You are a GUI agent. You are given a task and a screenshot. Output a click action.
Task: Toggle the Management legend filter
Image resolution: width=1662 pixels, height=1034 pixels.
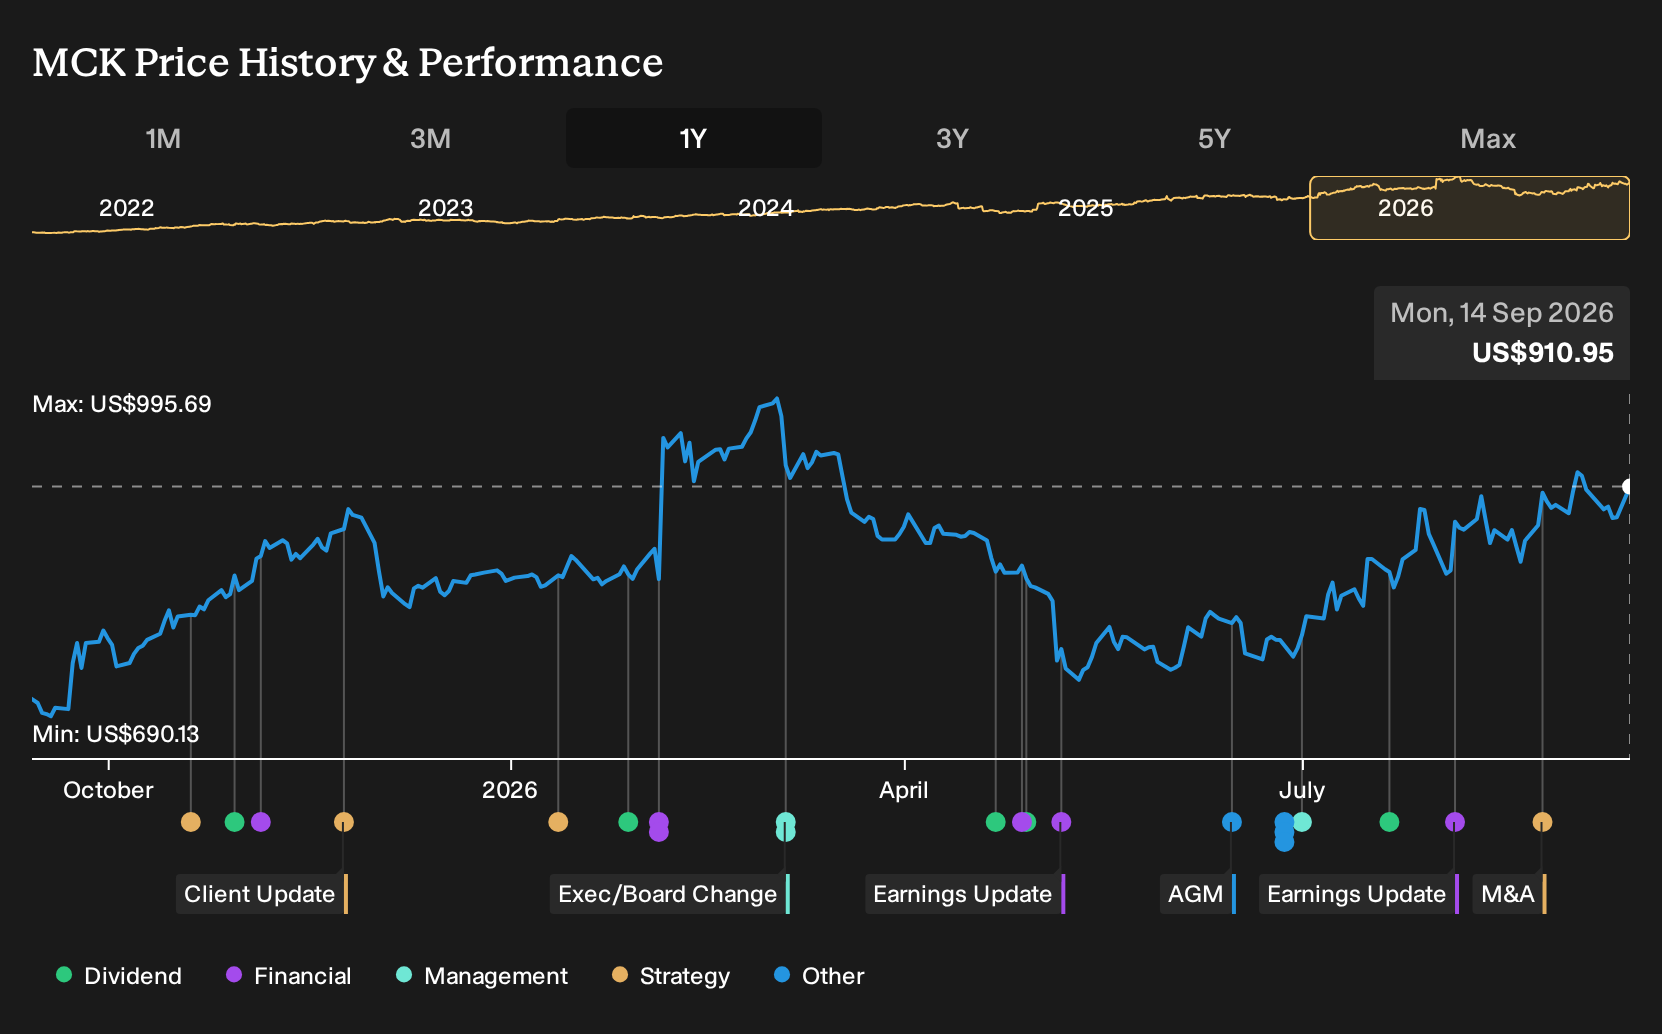[482, 976]
